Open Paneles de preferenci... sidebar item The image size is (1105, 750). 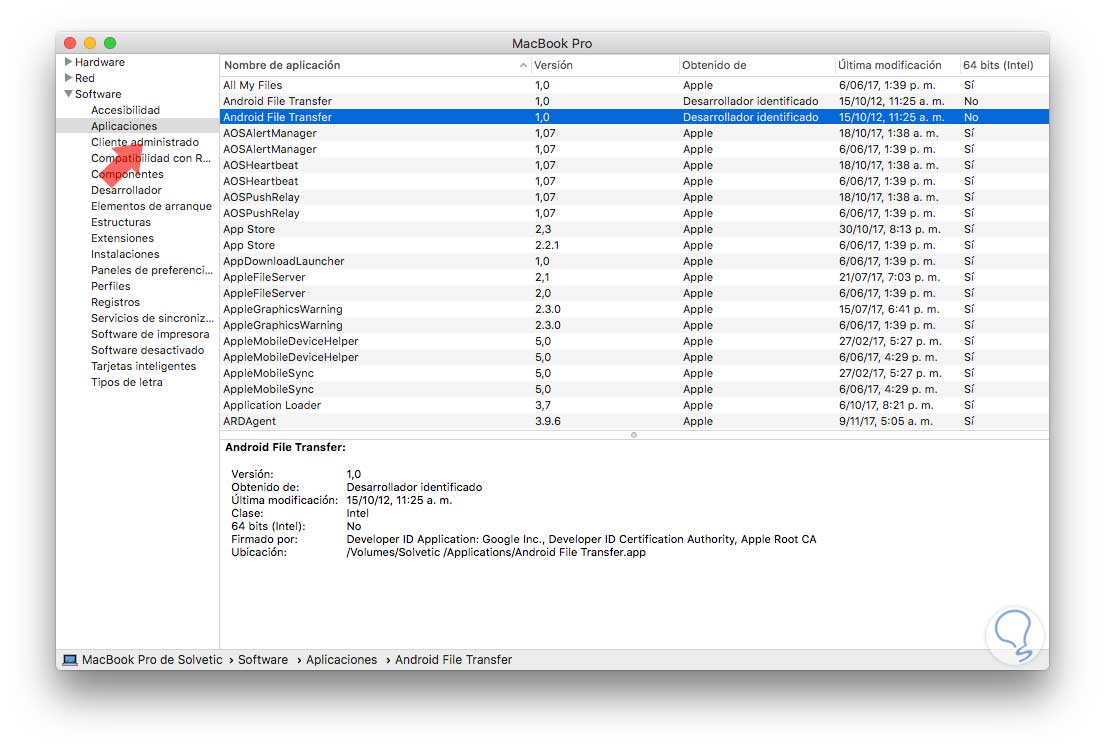[x=152, y=270]
